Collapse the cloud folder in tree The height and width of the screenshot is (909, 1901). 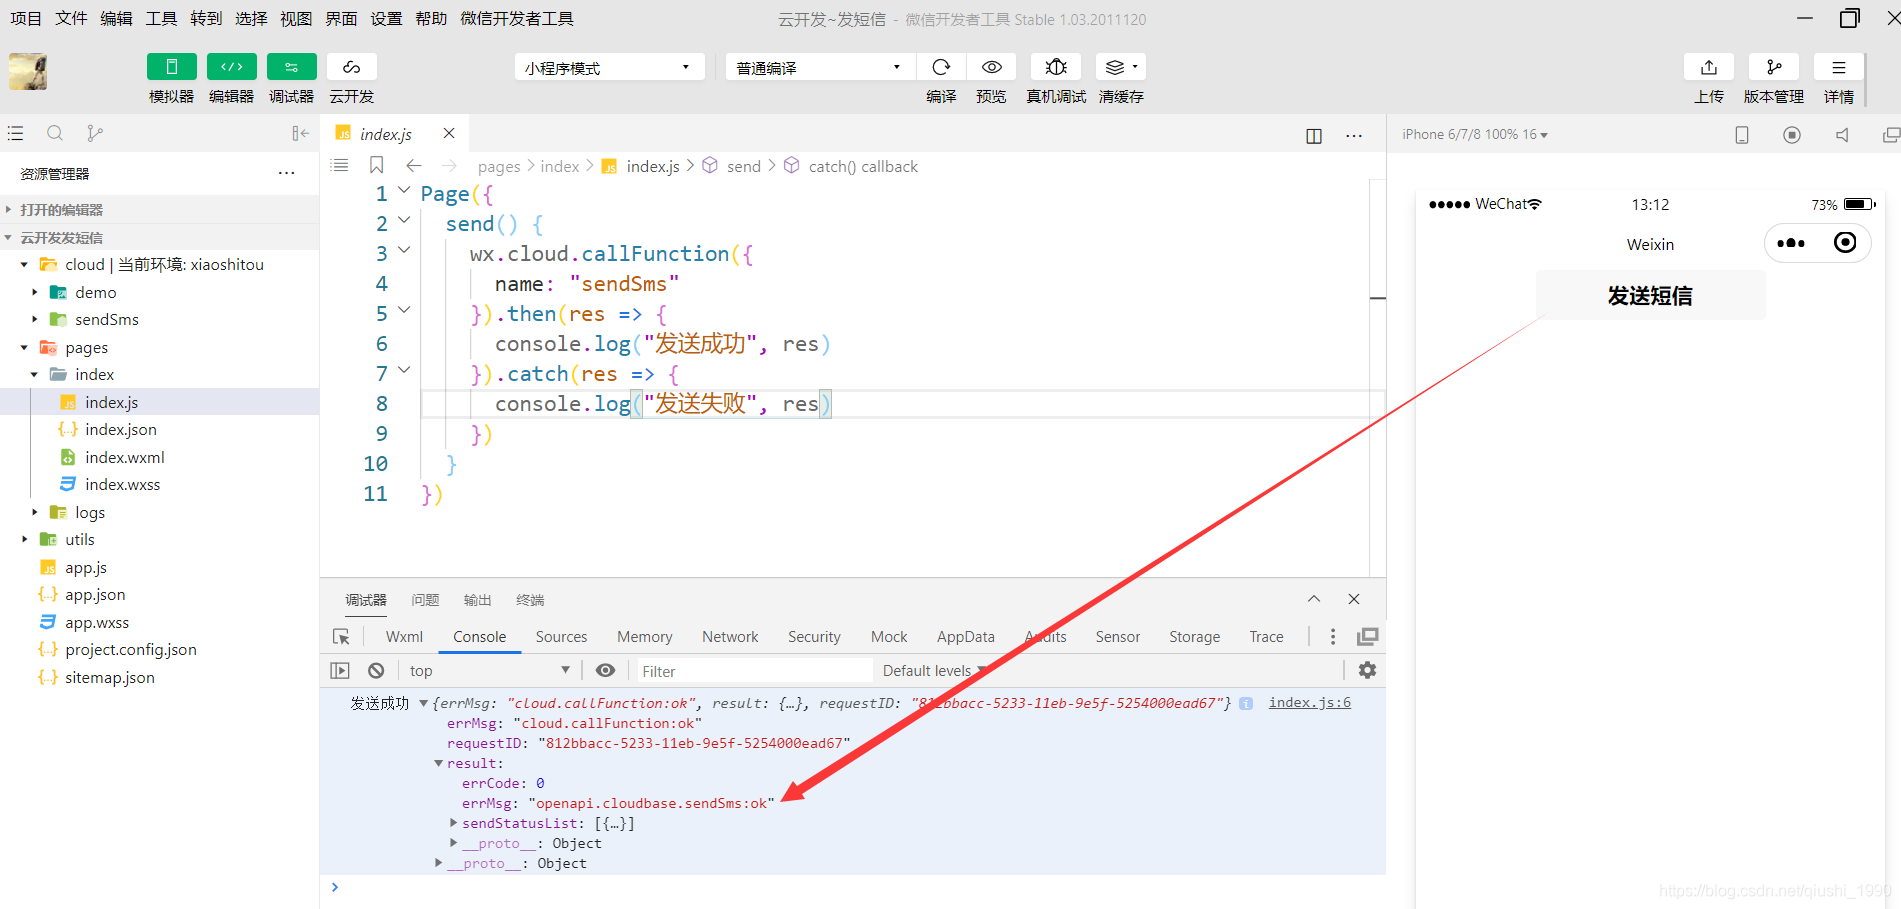click(24, 264)
